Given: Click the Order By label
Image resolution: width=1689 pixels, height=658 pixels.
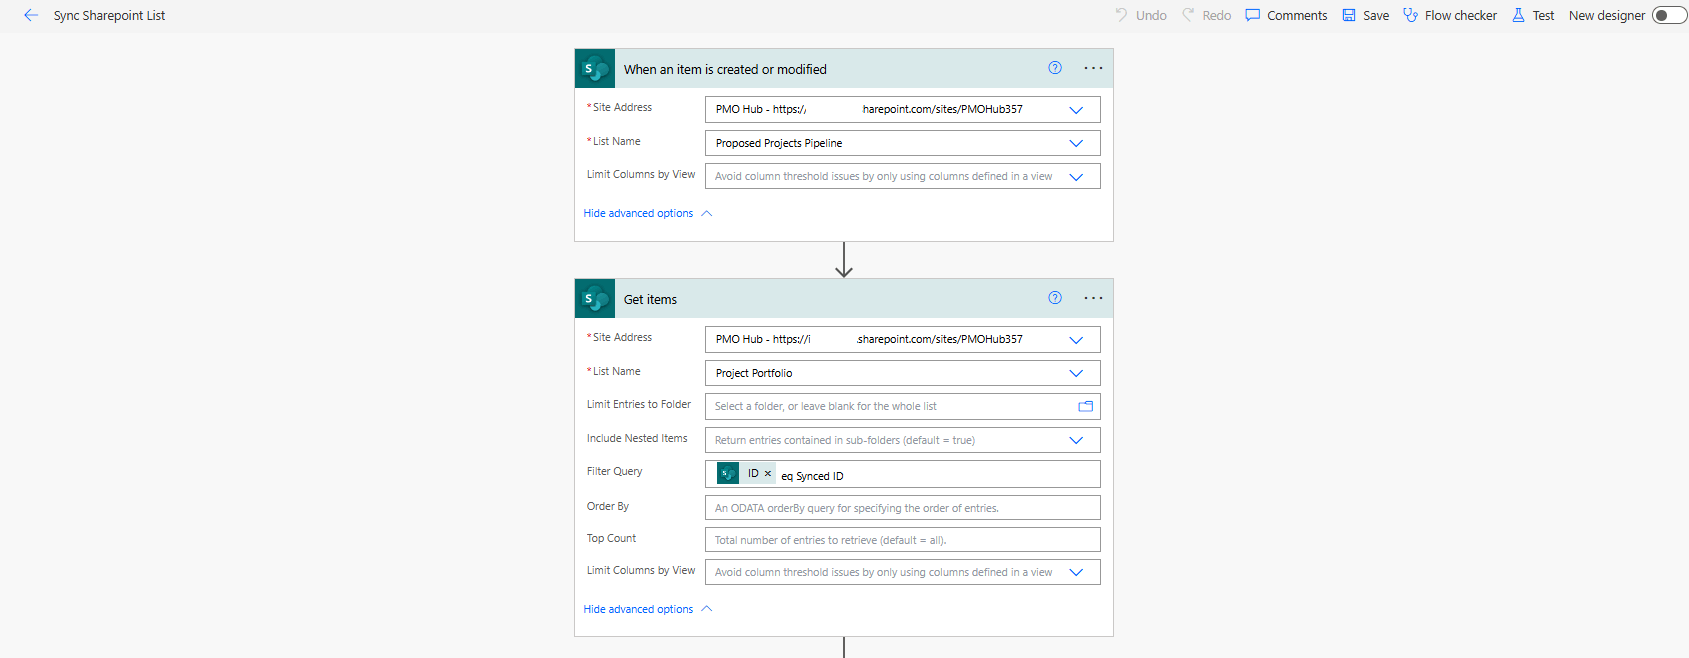Looking at the screenshot, I should coord(607,506).
